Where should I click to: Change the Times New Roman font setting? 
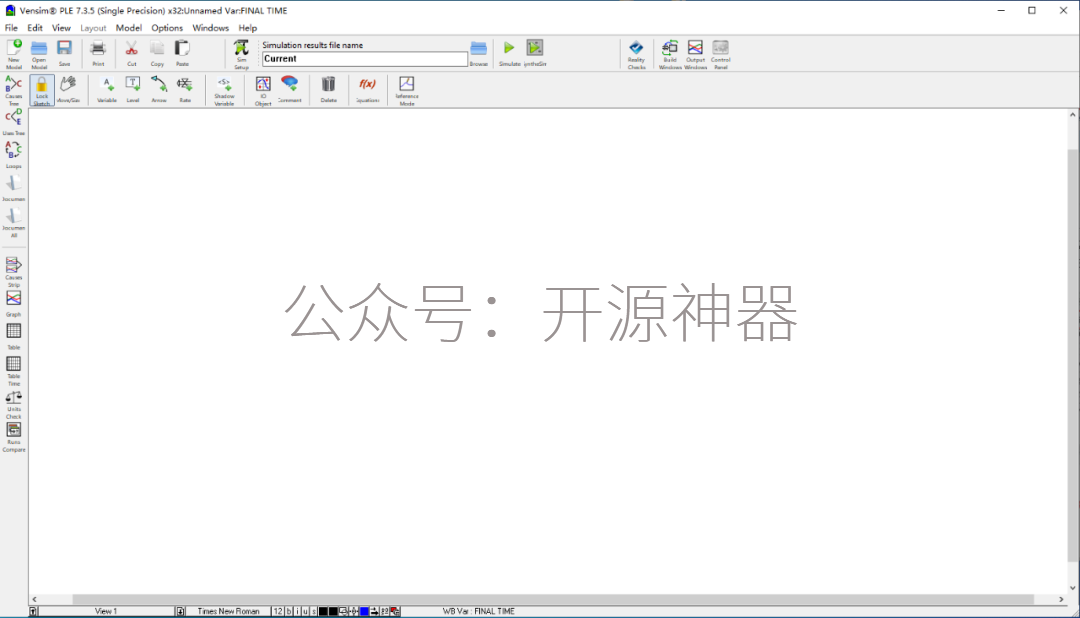click(x=229, y=611)
